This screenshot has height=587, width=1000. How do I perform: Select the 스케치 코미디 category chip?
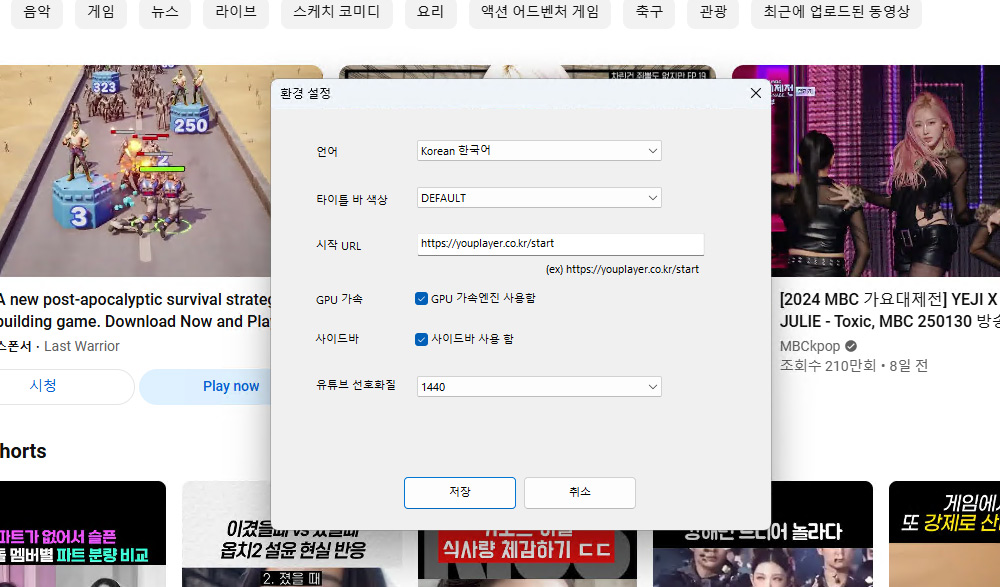click(337, 11)
